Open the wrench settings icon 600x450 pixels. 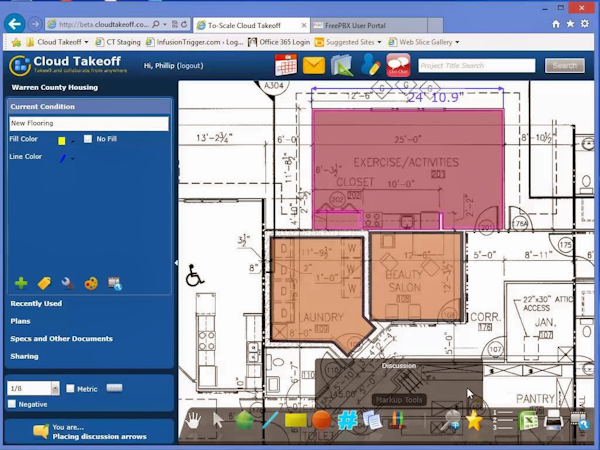tap(67, 284)
